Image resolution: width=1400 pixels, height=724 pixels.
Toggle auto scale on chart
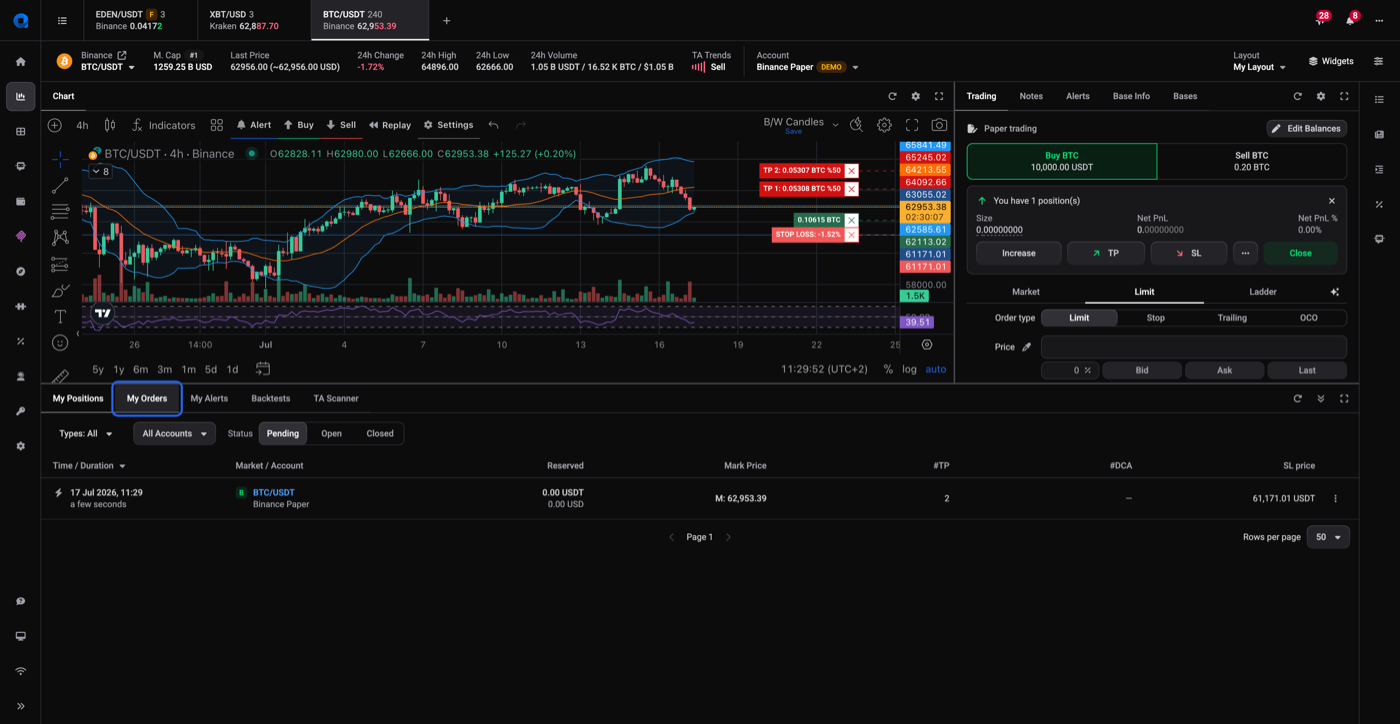point(936,369)
